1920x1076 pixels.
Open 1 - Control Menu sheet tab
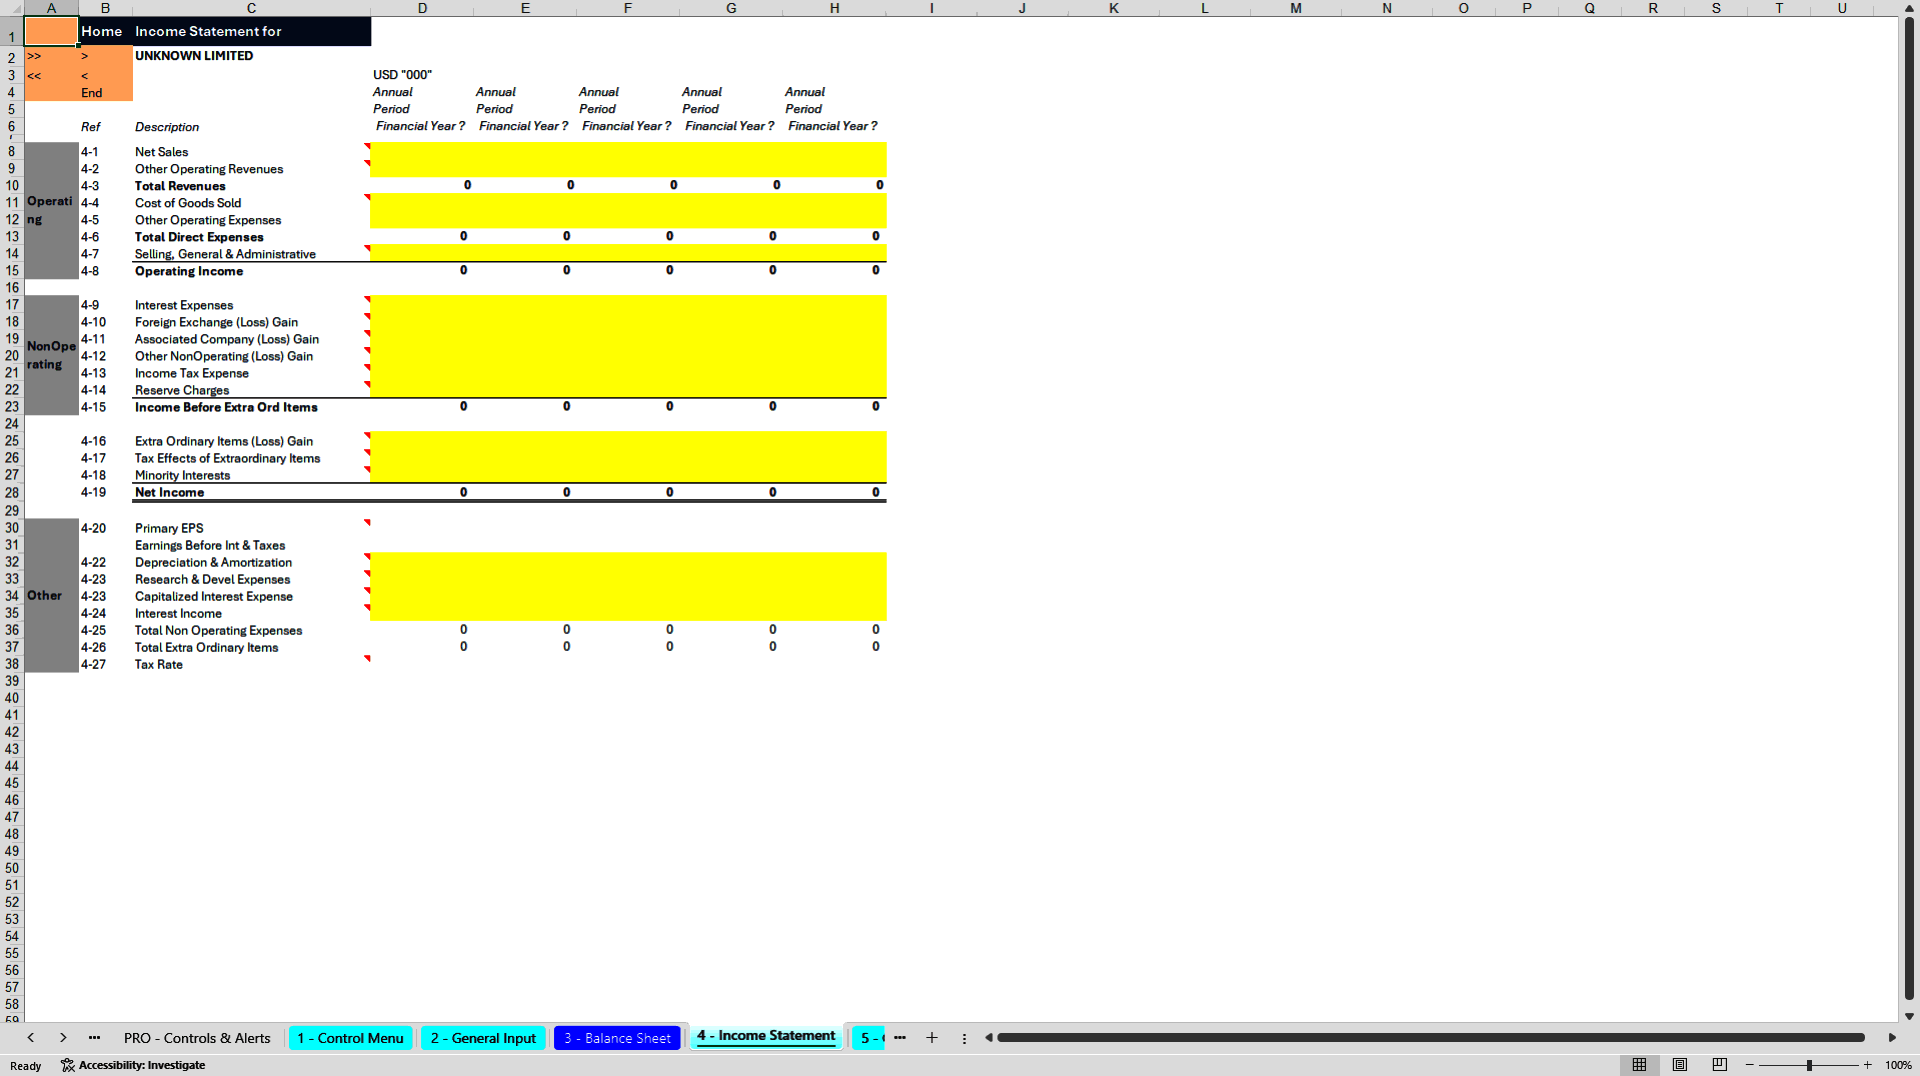[x=351, y=1038]
